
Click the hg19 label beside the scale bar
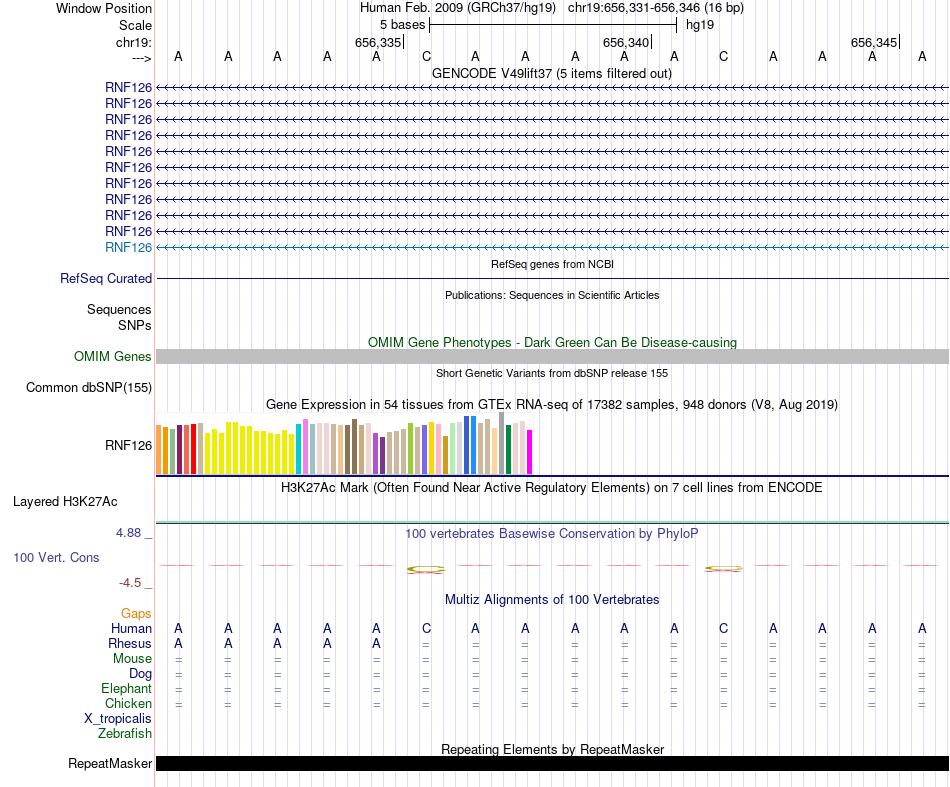coord(700,25)
